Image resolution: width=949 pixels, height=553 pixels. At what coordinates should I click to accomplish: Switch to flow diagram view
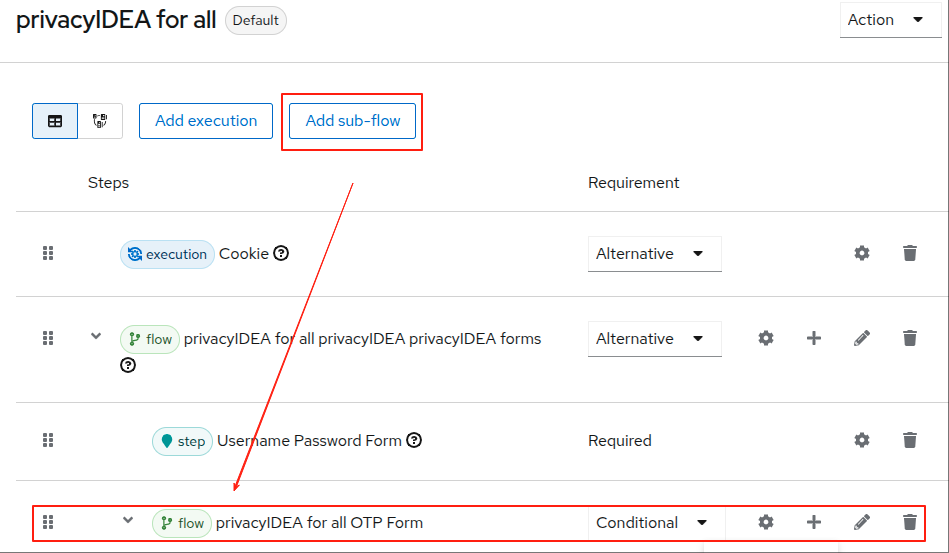100,121
